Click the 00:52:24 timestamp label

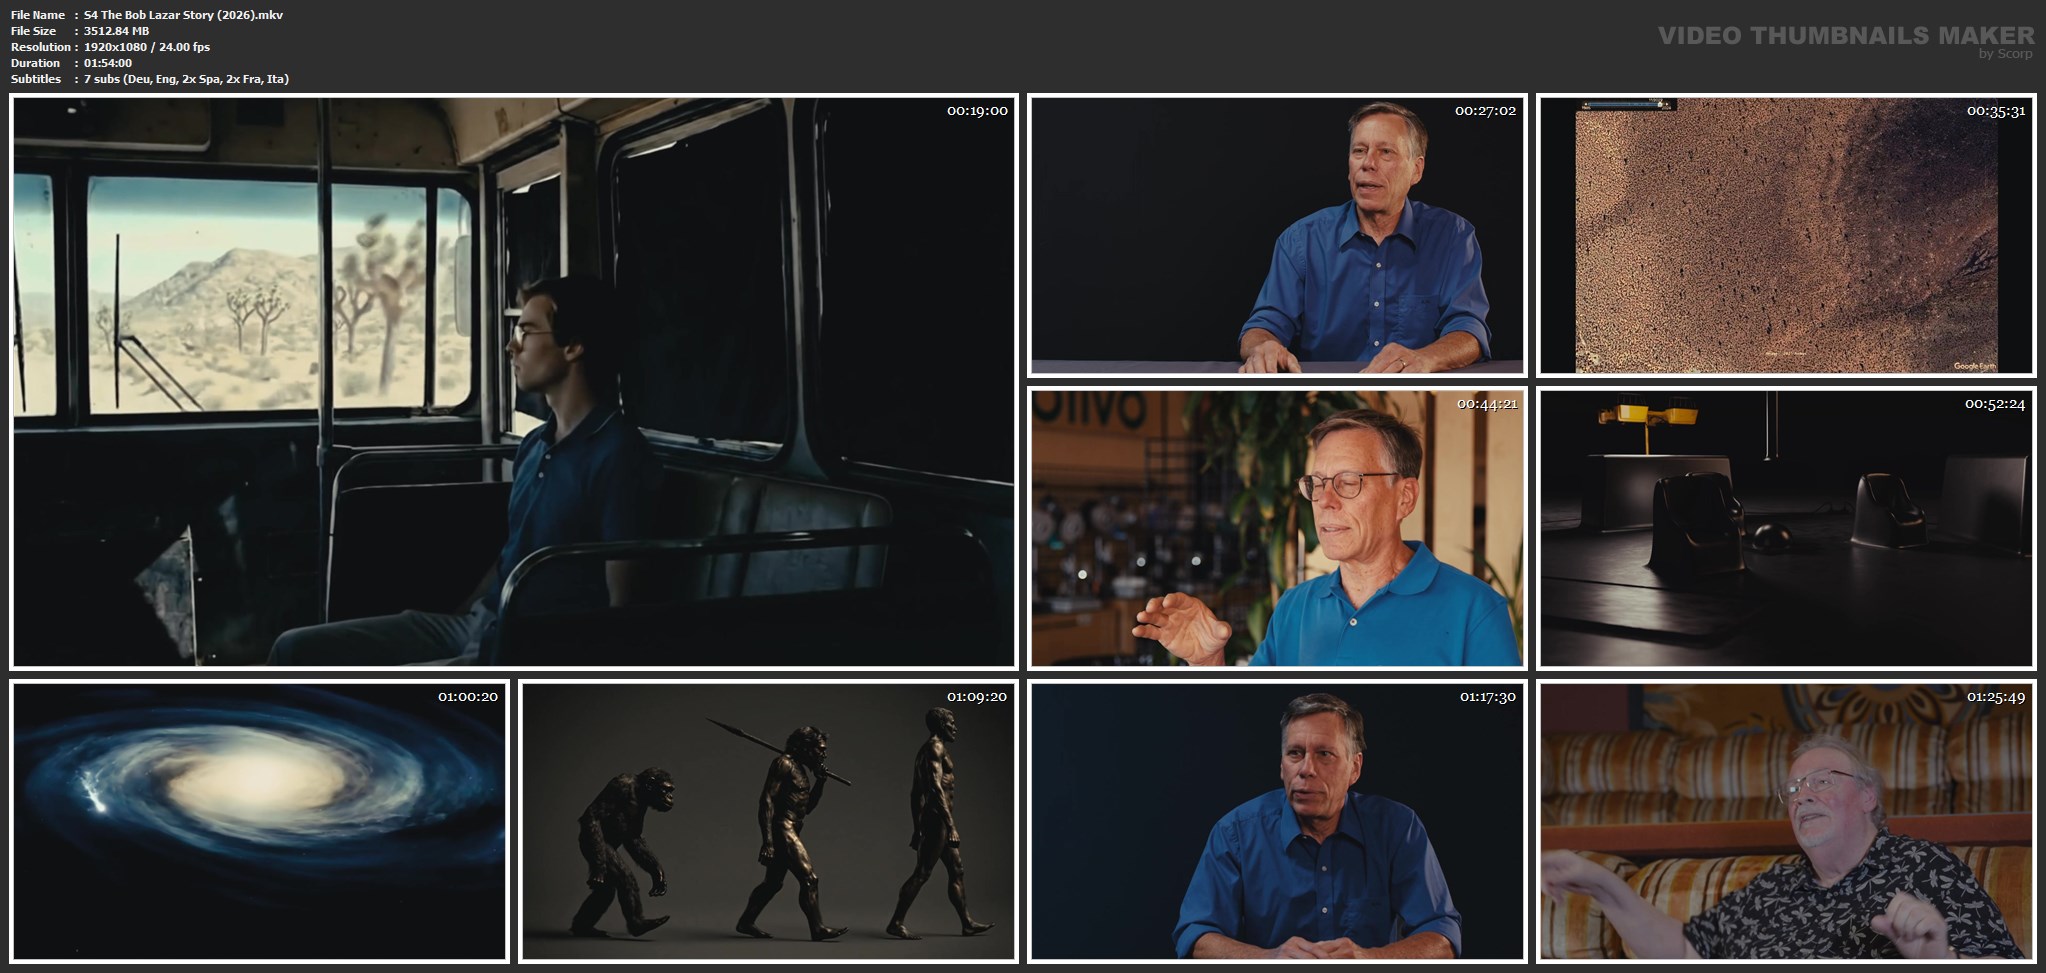(x=1995, y=404)
